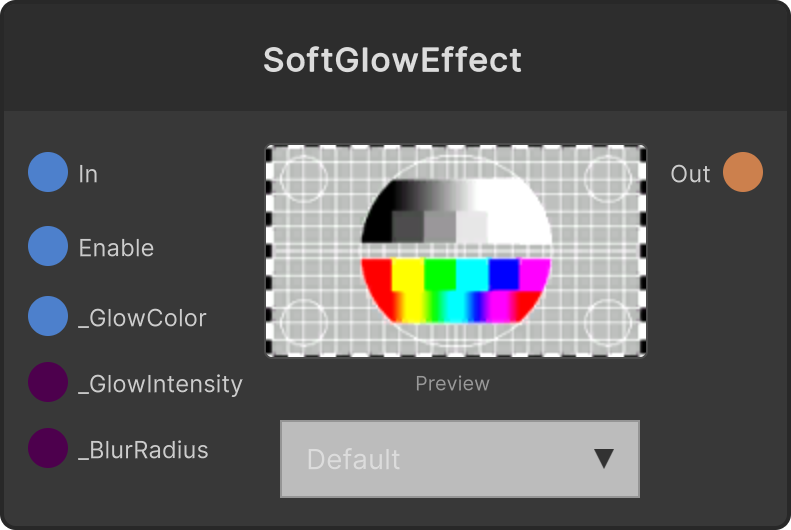This screenshot has height=530, width=791.
Task: Click the _GlowColor label text
Action: (142, 319)
